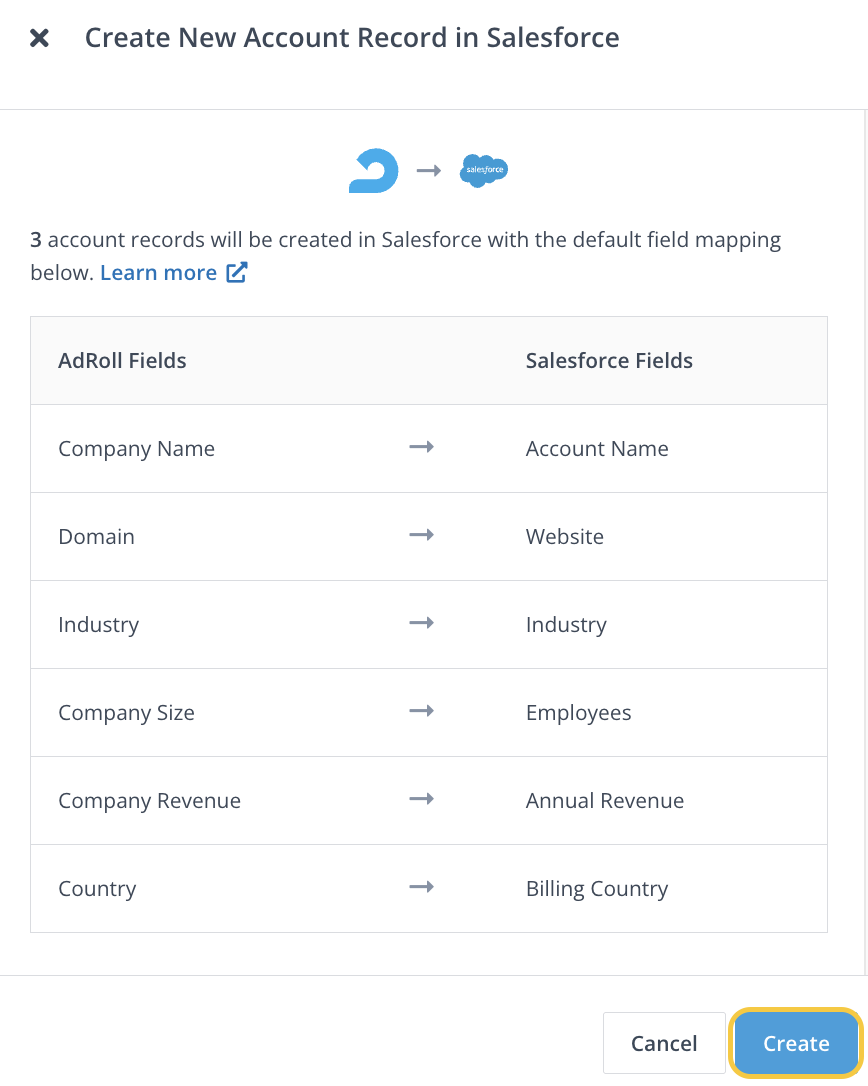Select the Salesforce Fields column header
This screenshot has width=868, height=1086.
pyautogui.click(x=609, y=361)
